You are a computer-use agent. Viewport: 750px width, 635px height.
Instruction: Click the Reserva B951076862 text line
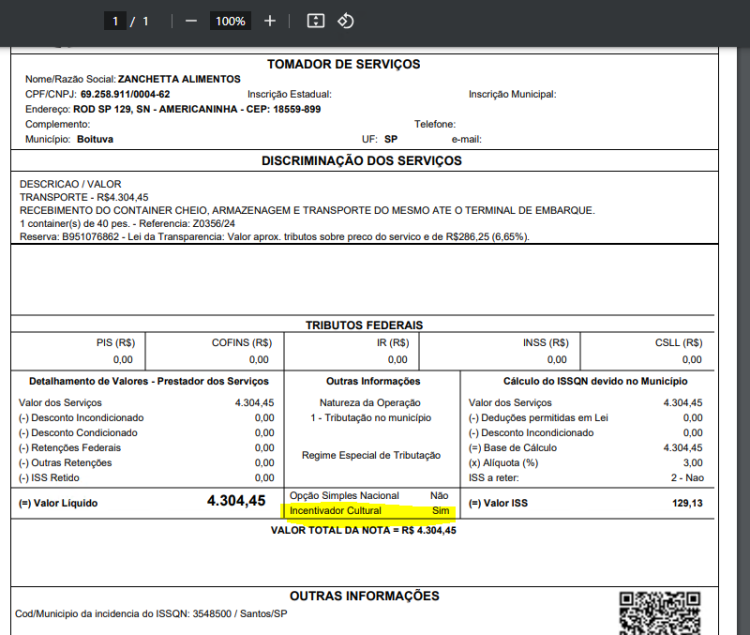(275, 237)
